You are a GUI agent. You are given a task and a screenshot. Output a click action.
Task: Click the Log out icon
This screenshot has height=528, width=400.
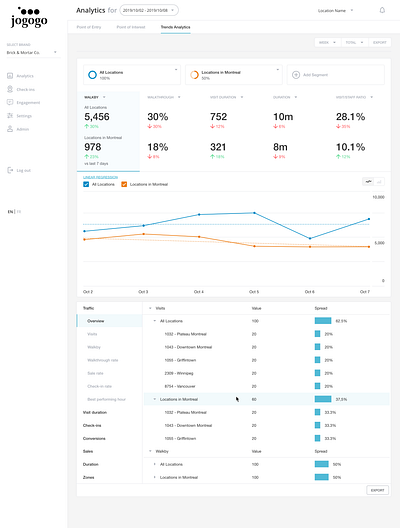tap(10, 170)
